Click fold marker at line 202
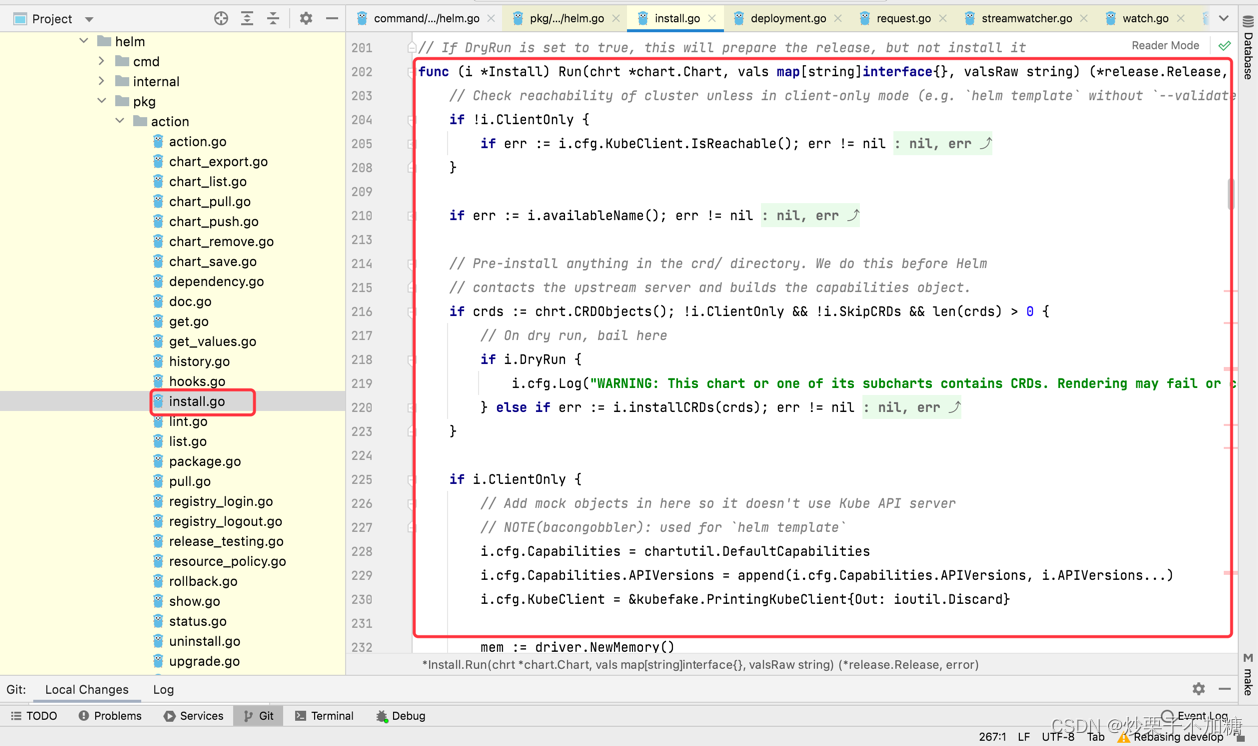 (411, 71)
